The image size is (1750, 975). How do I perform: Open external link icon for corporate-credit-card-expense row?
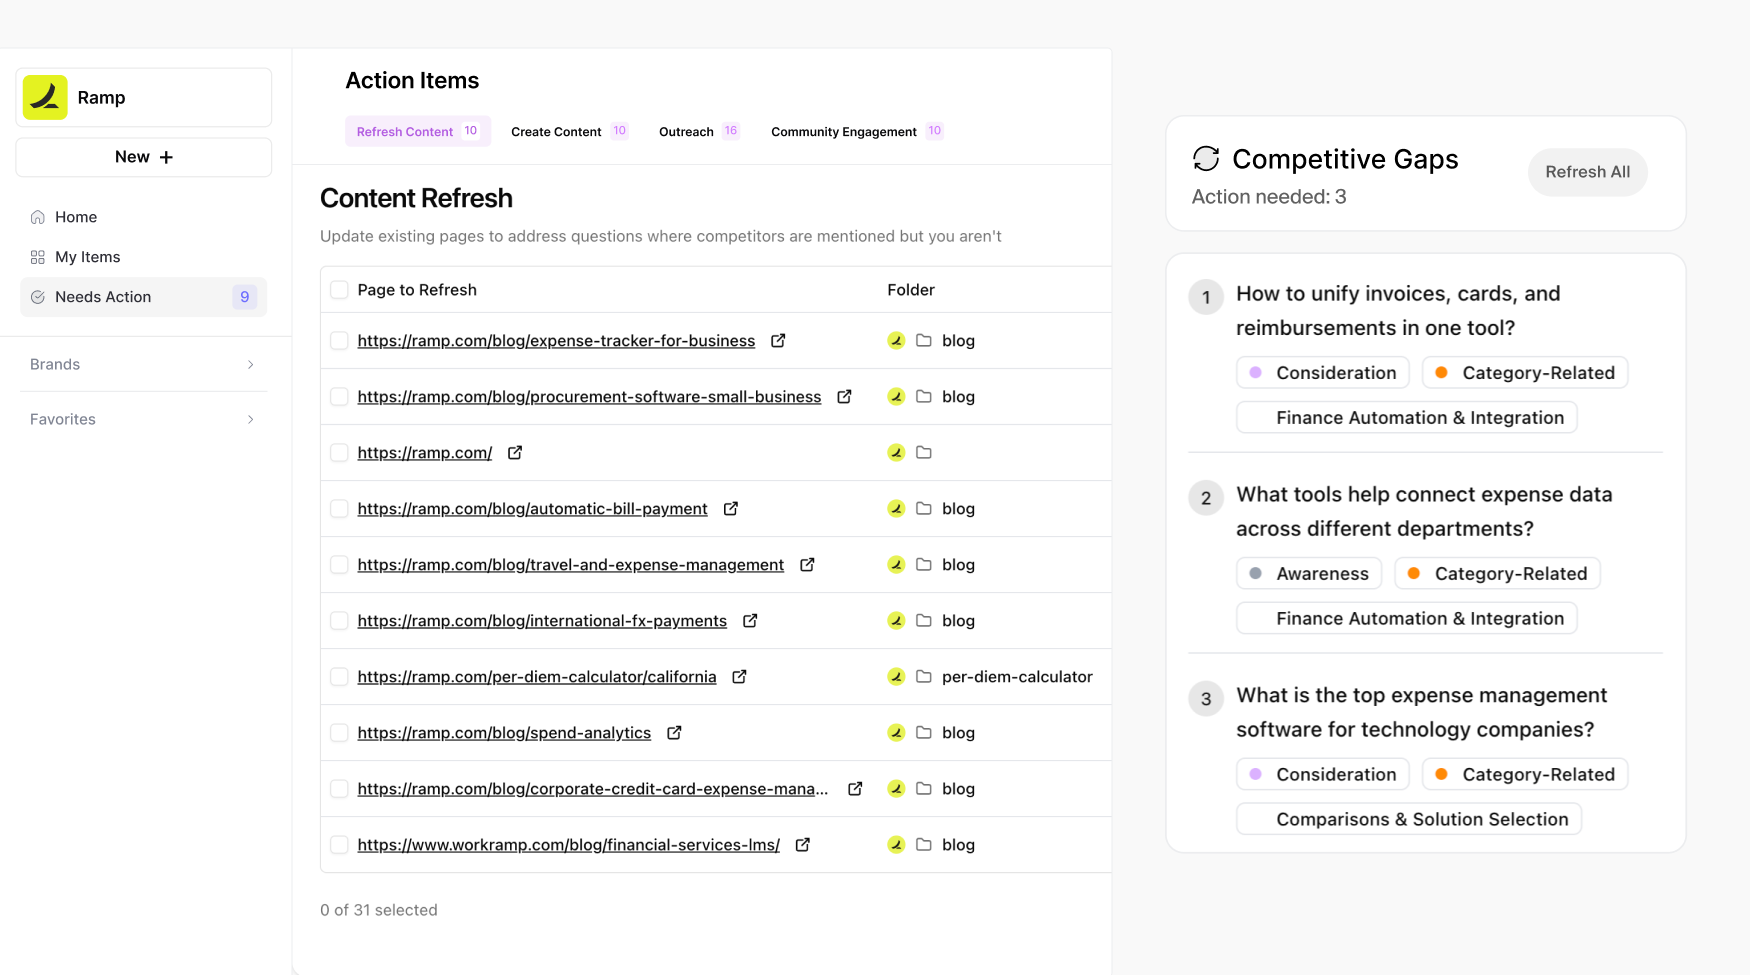click(855, 789)
